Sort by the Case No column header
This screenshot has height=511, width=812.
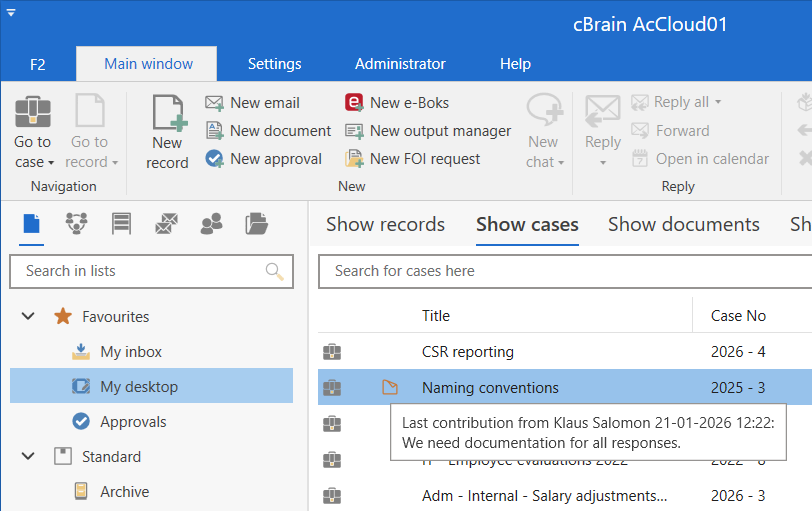[738, 316]
